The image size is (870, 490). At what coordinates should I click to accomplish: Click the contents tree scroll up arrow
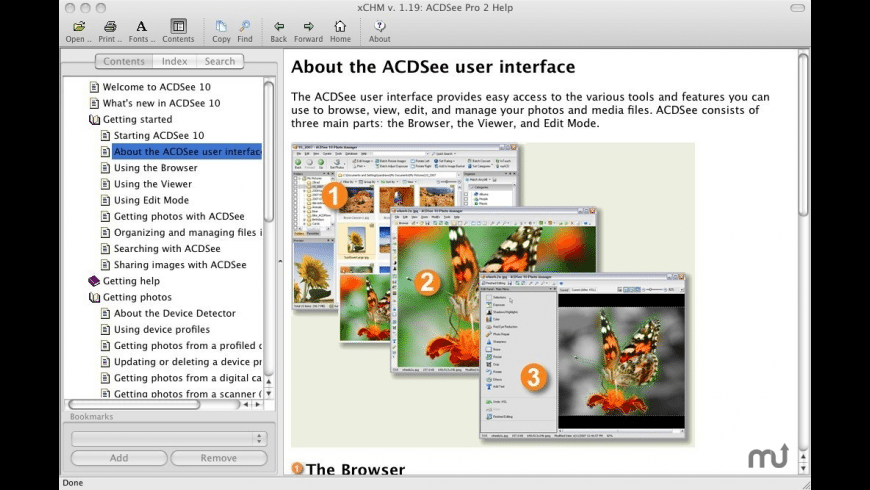pos(269,381)
